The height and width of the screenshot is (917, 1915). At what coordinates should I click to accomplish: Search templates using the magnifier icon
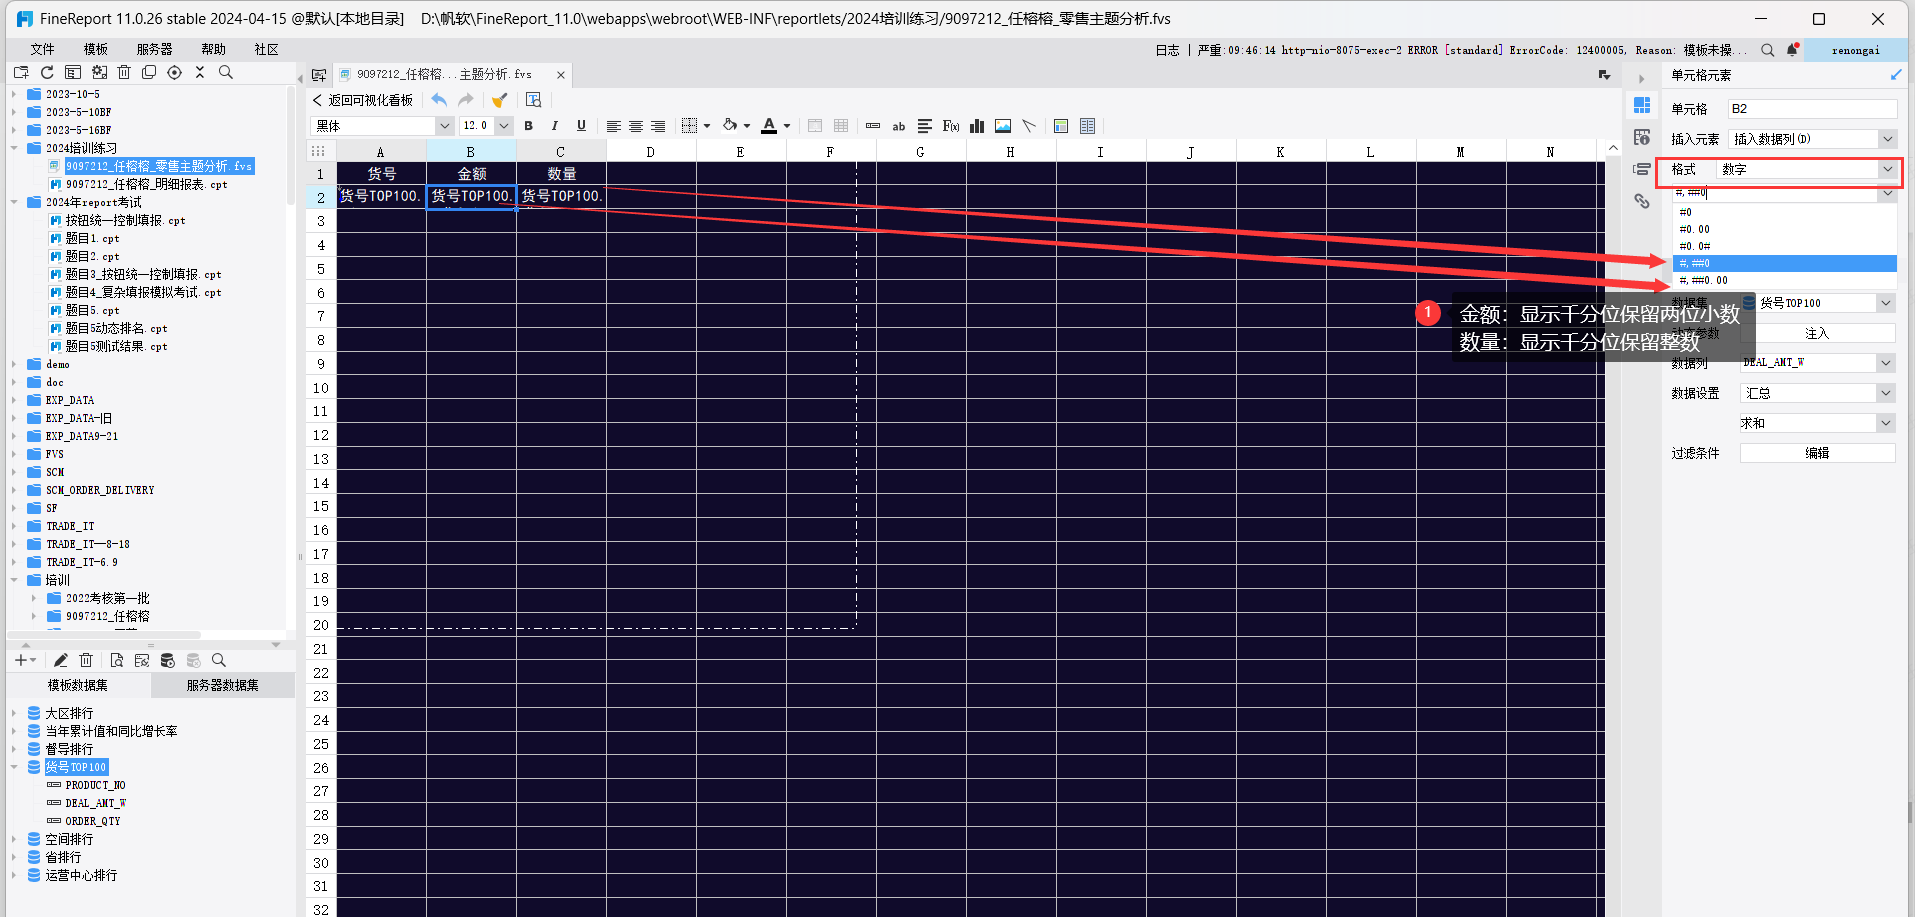[226, 72]
